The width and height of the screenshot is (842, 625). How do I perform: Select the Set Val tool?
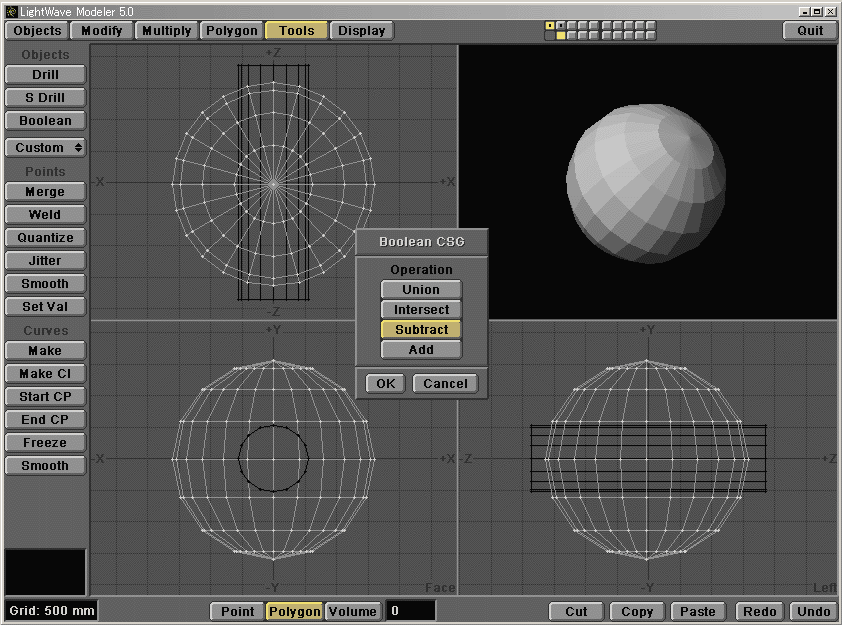tap(44, 306)
